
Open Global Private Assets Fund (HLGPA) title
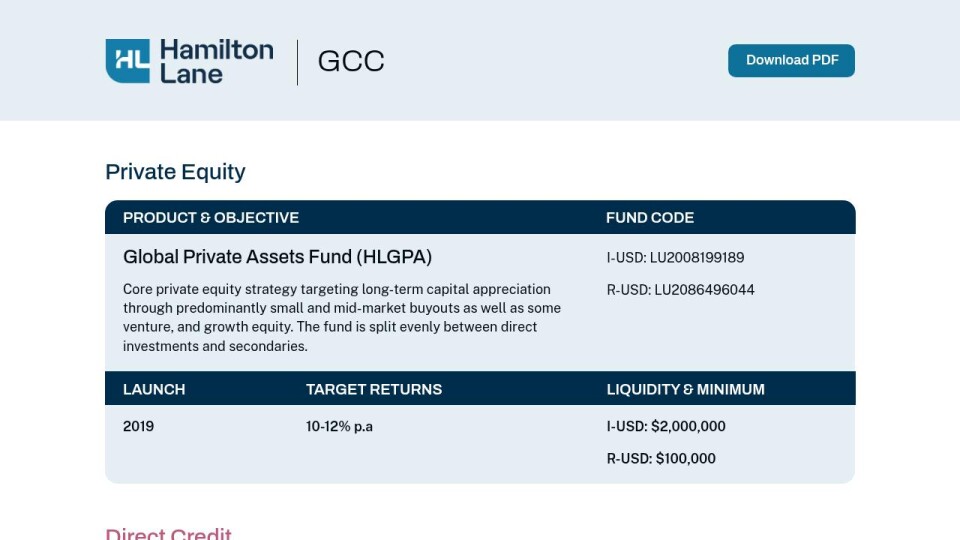pos(277,257)
